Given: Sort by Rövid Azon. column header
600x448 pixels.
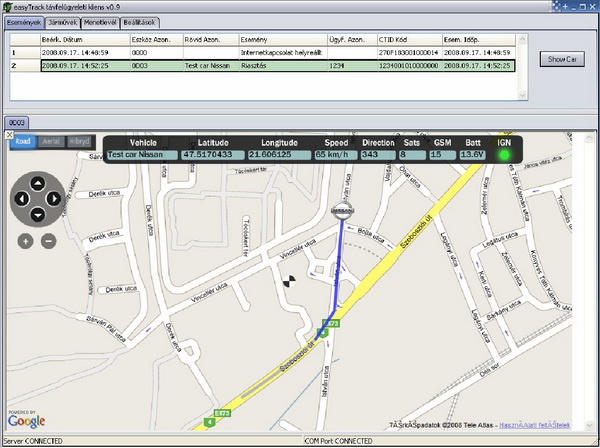Looking at the screenshot, I should (211, 40).
